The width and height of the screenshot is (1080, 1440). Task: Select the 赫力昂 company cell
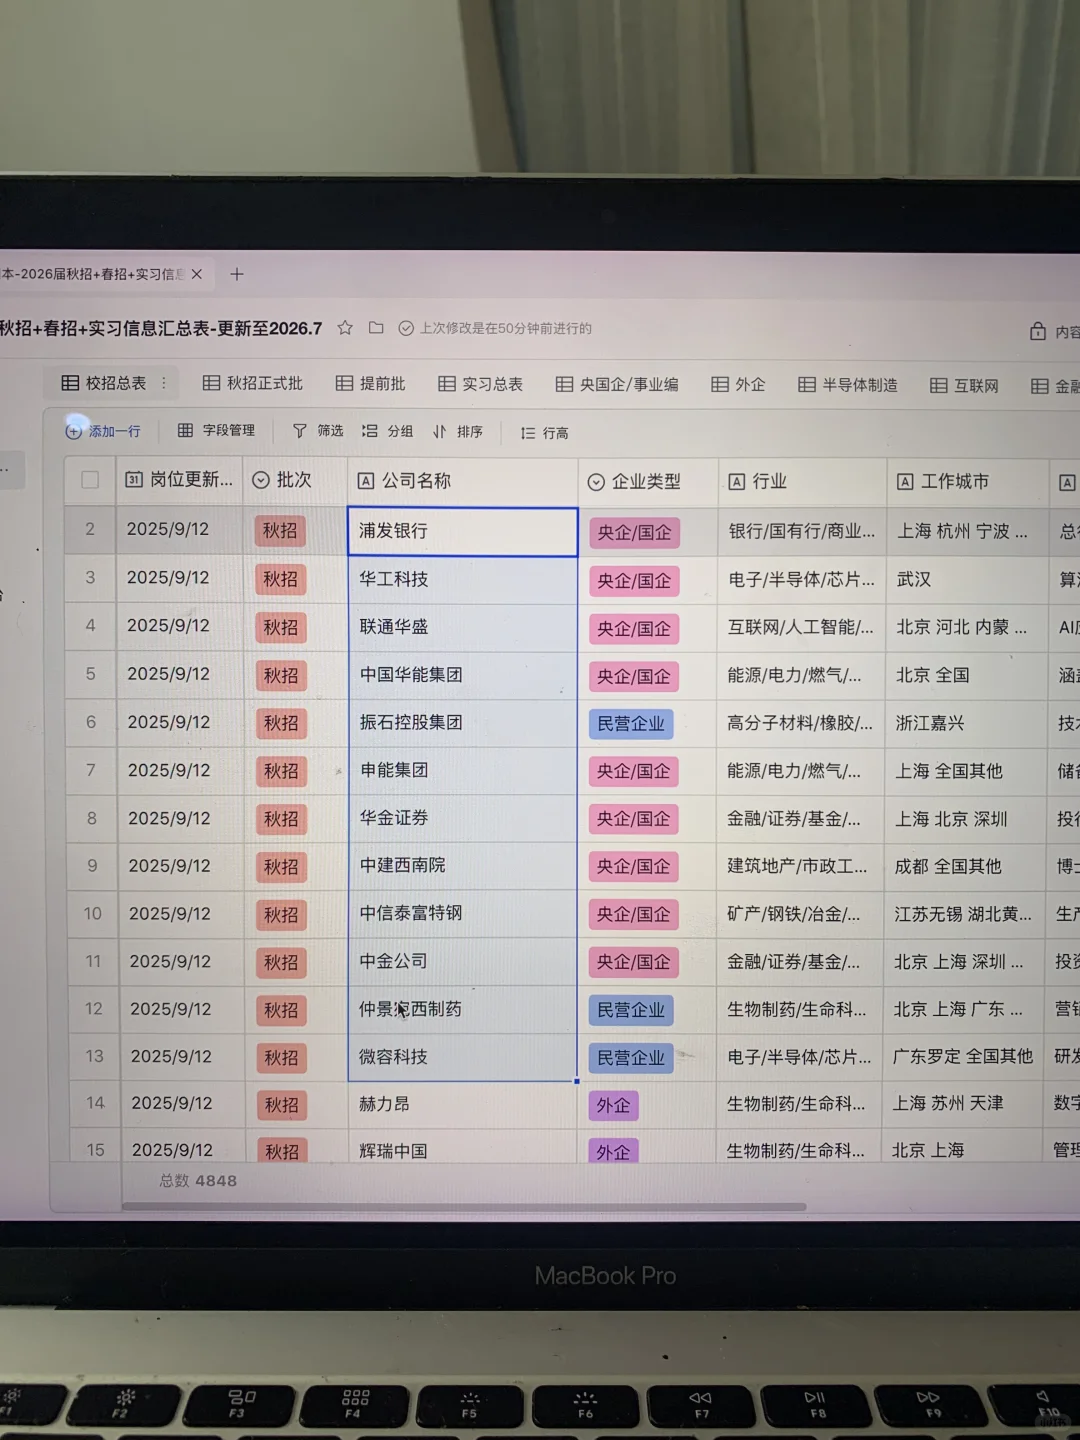(x=462, y=1104)
